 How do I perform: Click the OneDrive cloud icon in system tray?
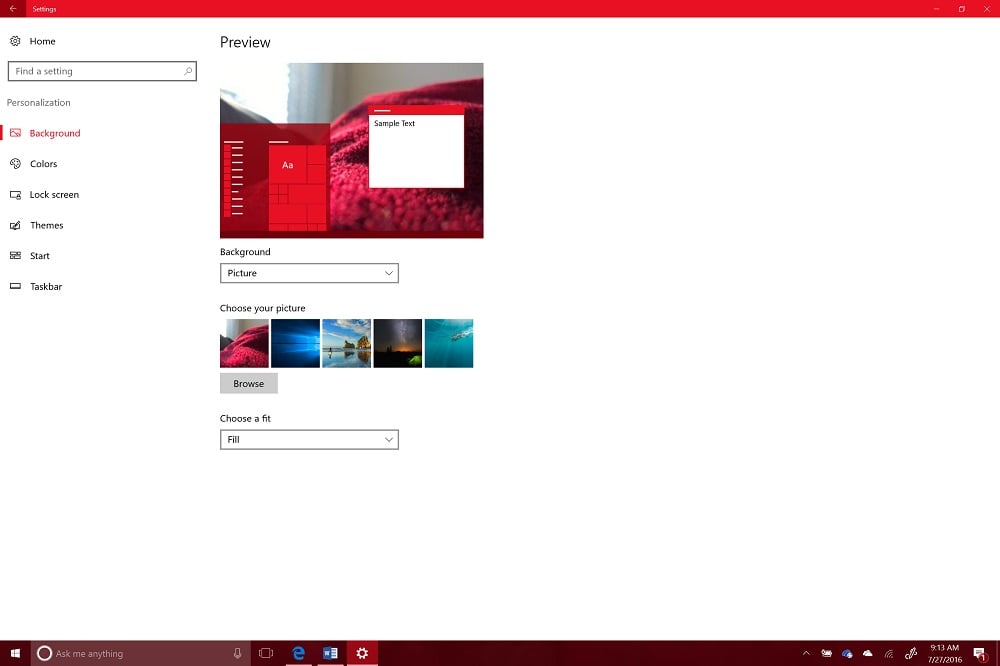[849, 652]
